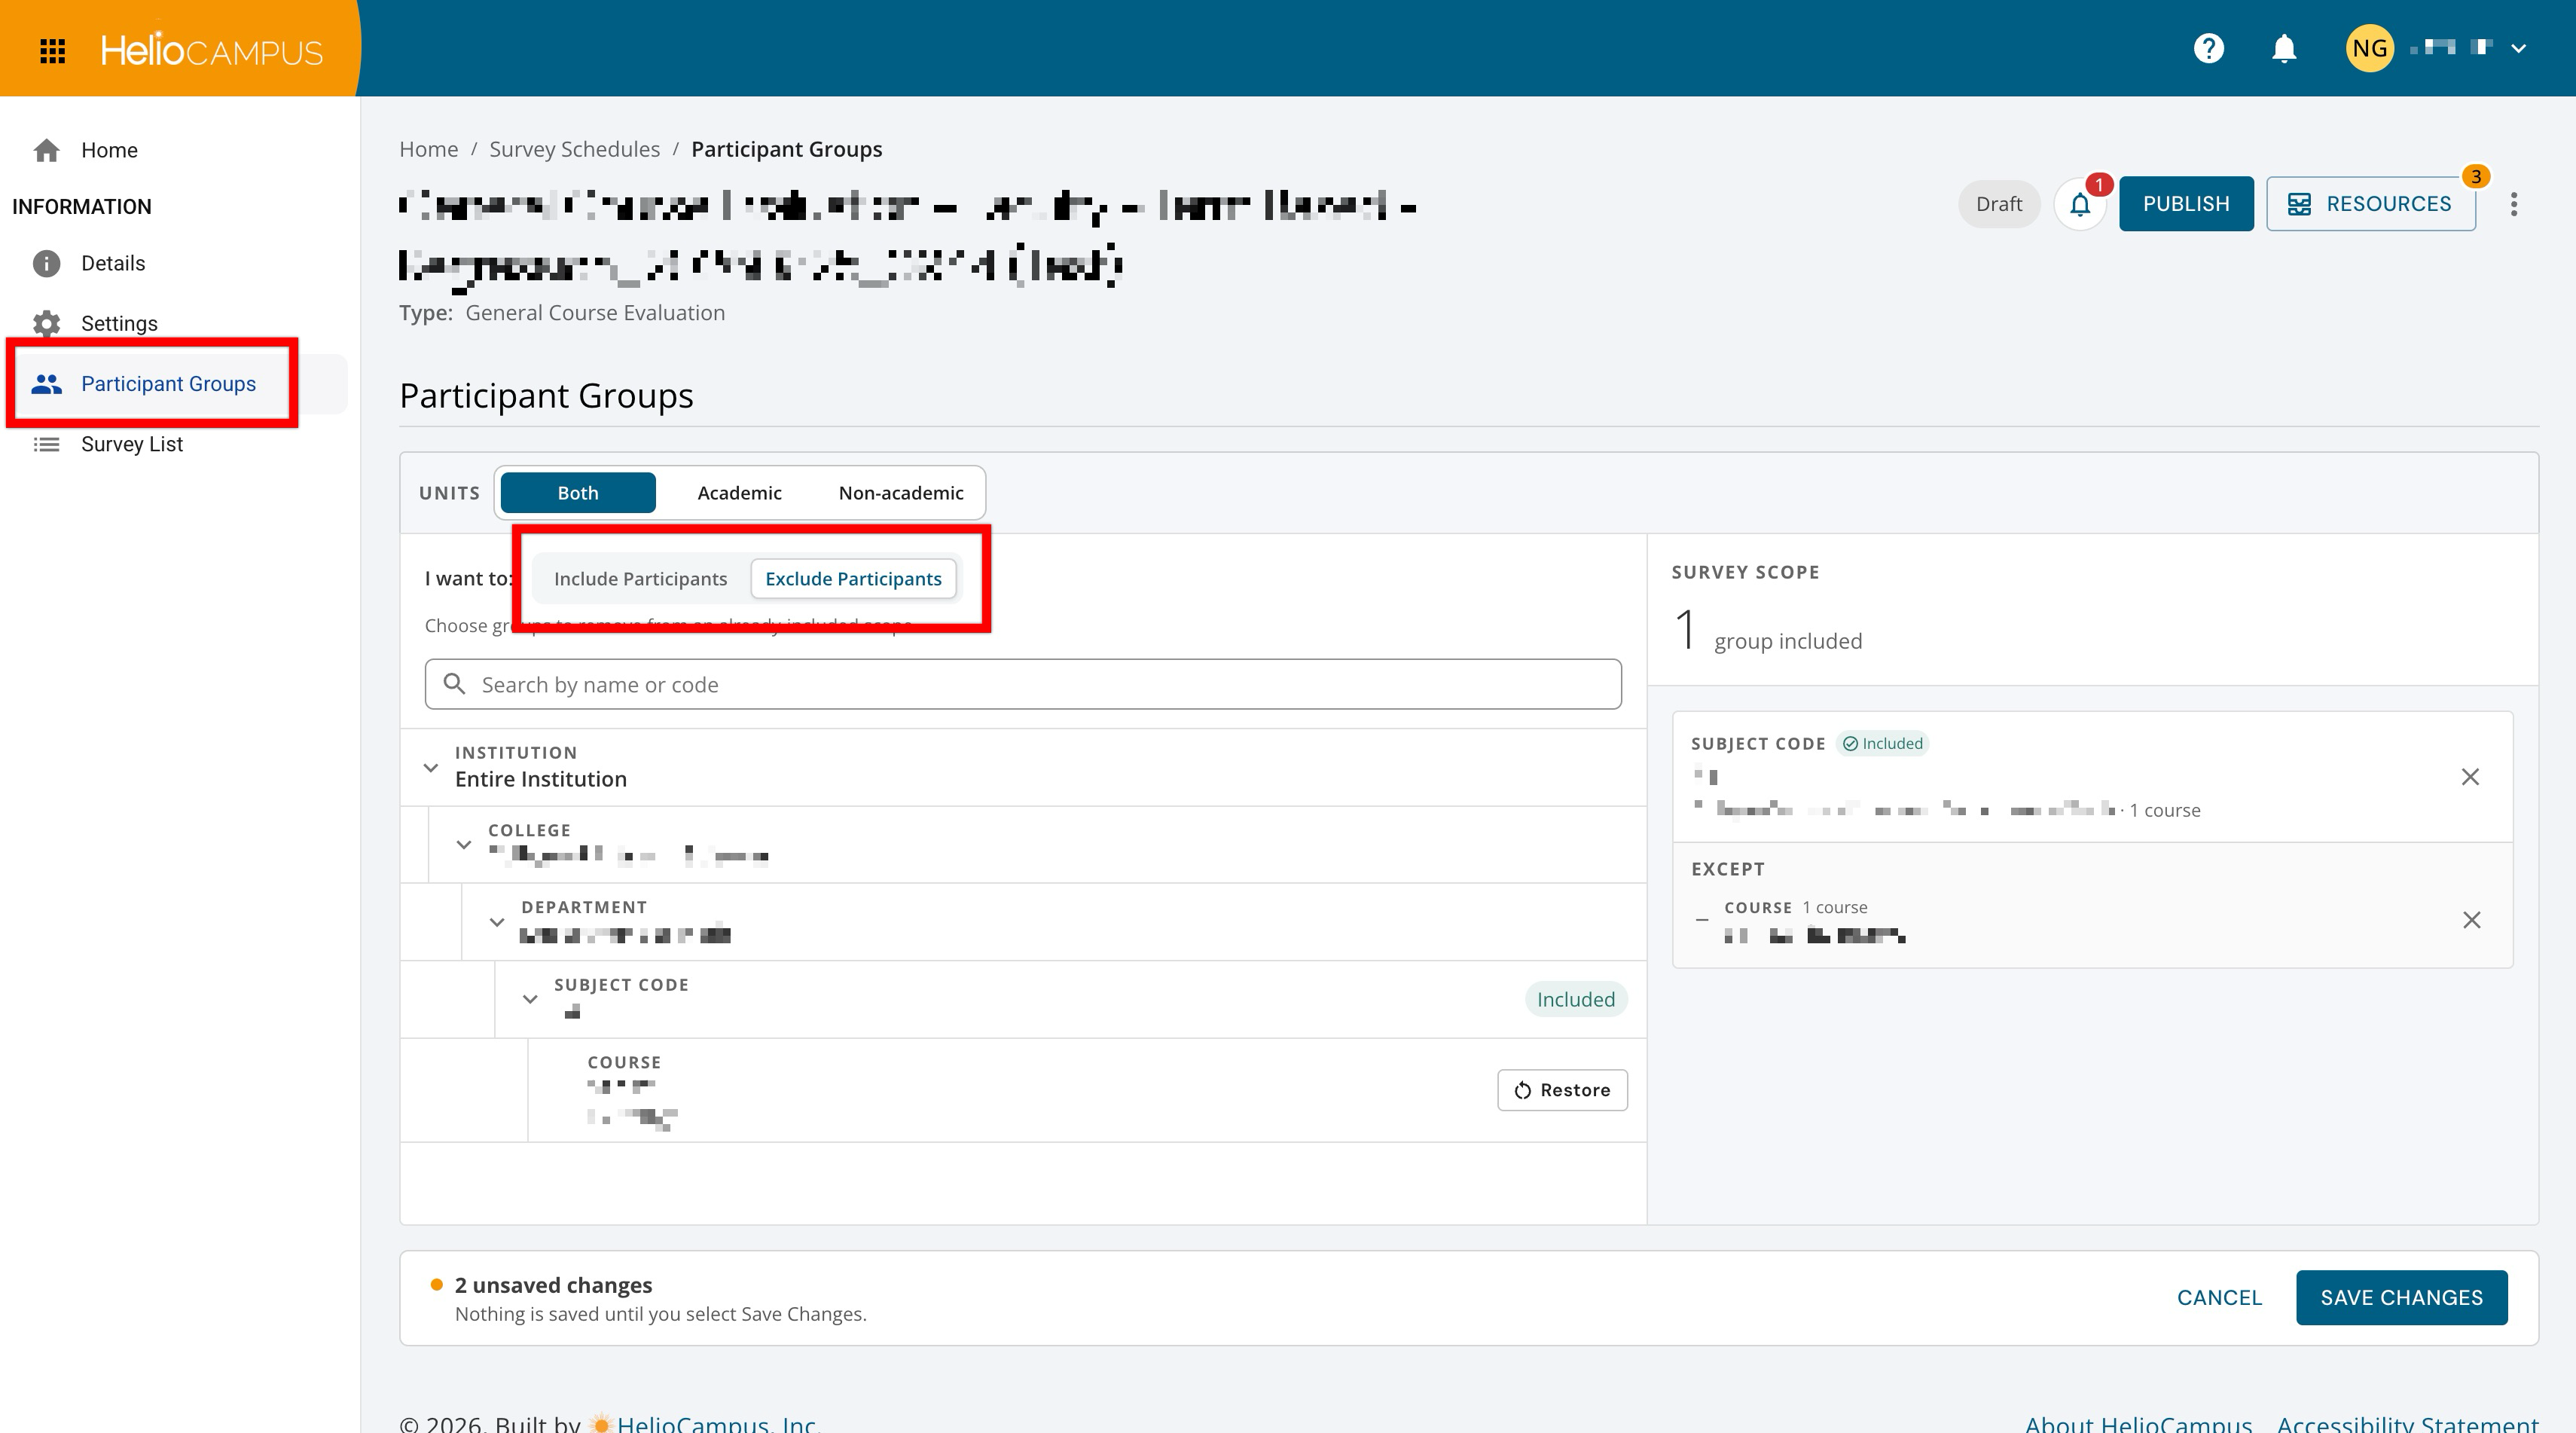2576x1433 pixels.
Task: Collapse the COLLEGE tree row
Action: pos(464,845)
